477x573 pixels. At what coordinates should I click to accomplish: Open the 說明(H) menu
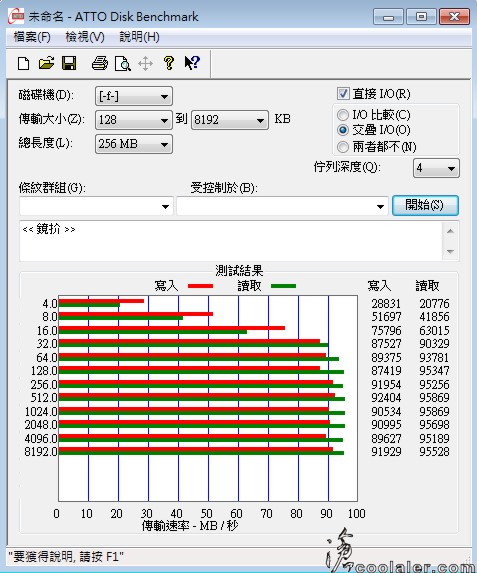[139, 37]
